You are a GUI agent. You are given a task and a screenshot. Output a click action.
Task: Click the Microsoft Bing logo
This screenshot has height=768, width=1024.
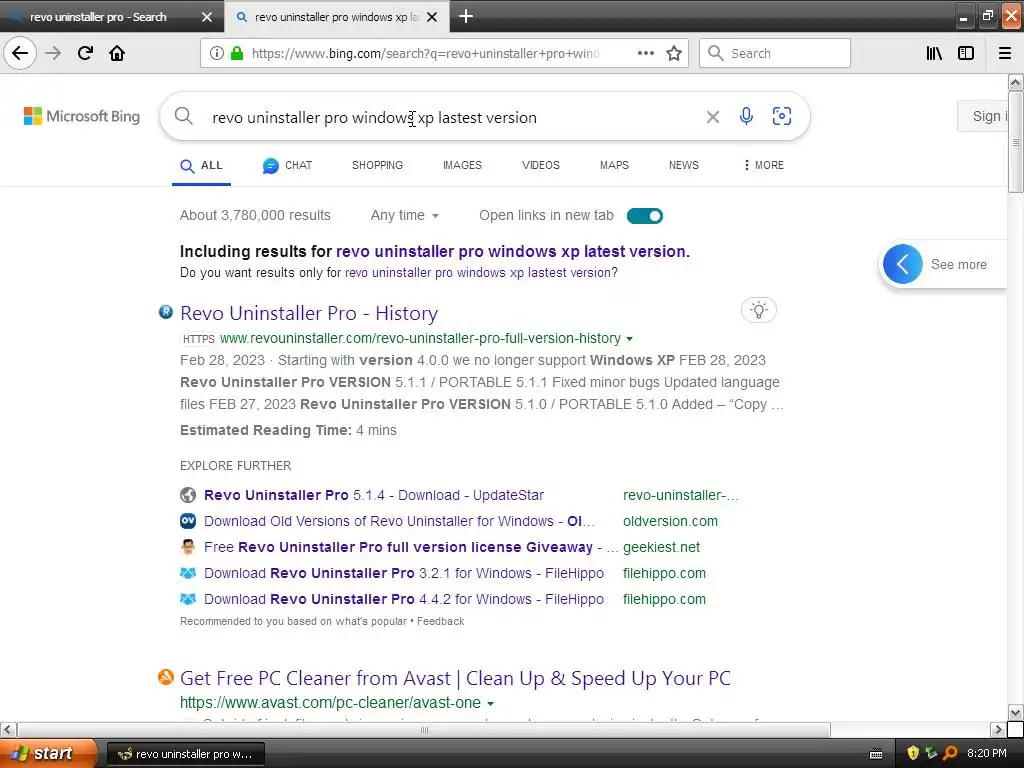(x=82, y=116)
